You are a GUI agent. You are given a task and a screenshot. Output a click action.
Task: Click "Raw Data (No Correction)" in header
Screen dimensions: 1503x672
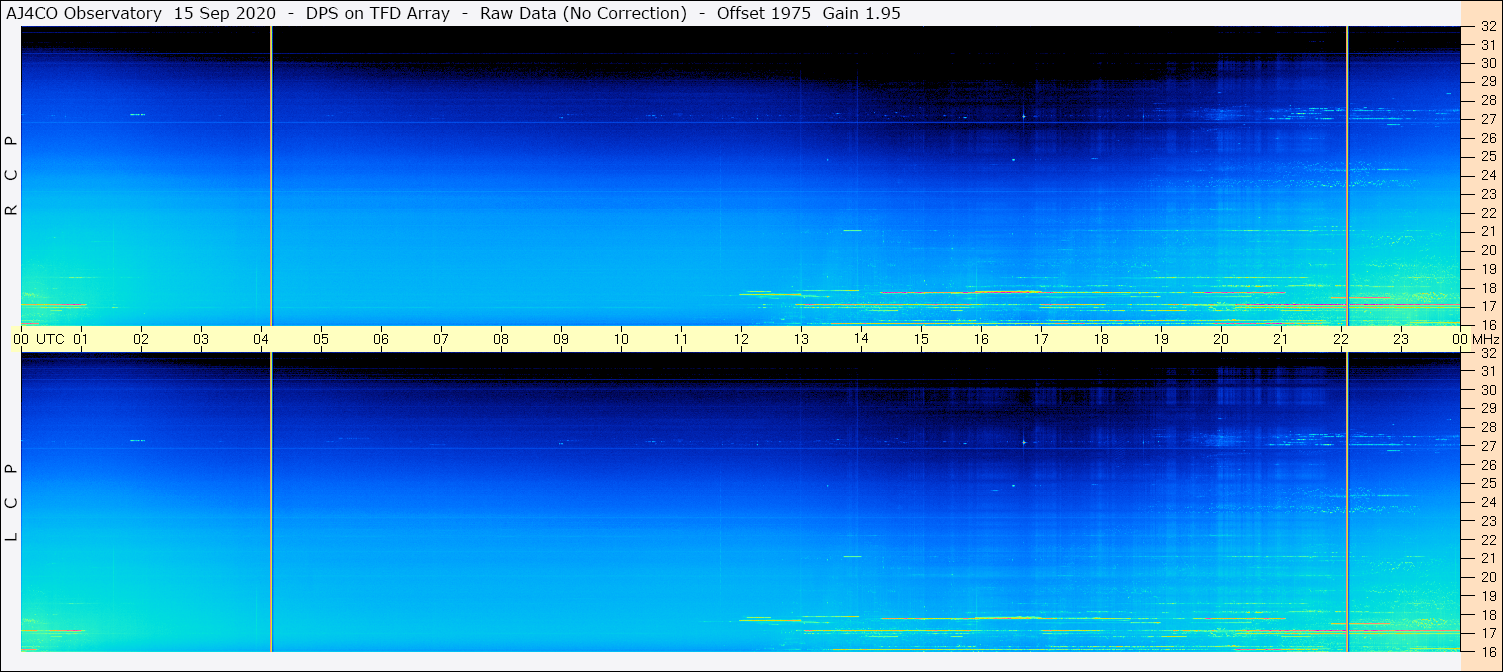click(x=583, y=13)
